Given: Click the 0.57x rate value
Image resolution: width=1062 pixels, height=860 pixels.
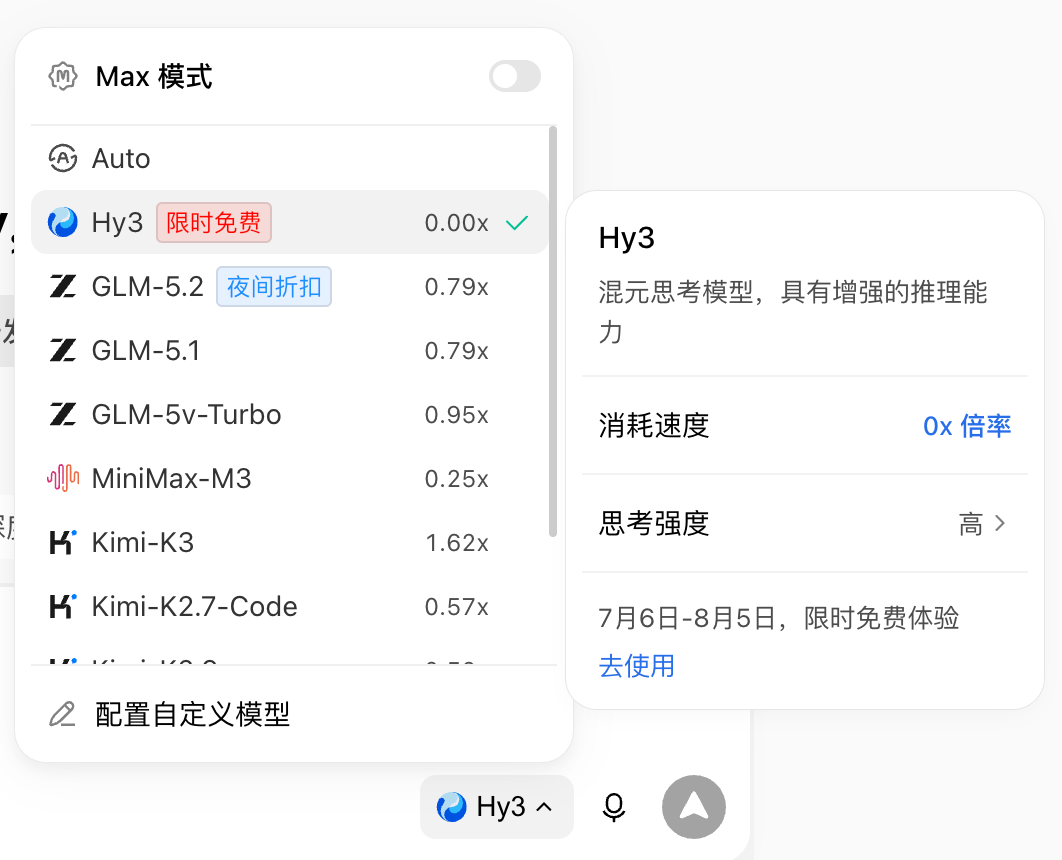Looking at the screenshot, I should (x=456, y=607).
